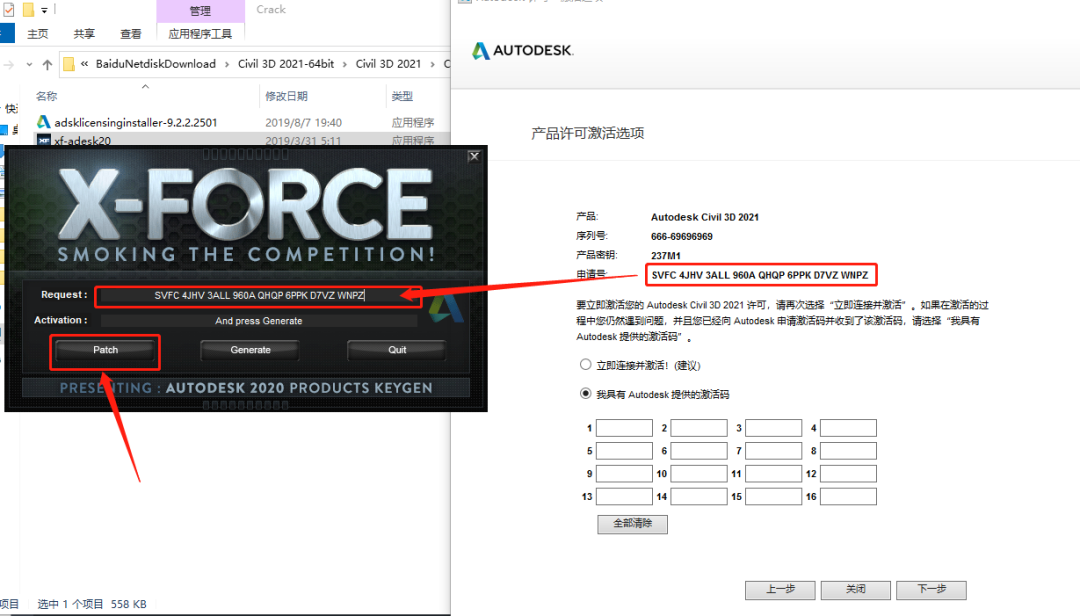The image size is (1080, 616).
Task: Select the adsklicensinginstaller-9.2.2.2501 file
Action: tap(136, 123)
